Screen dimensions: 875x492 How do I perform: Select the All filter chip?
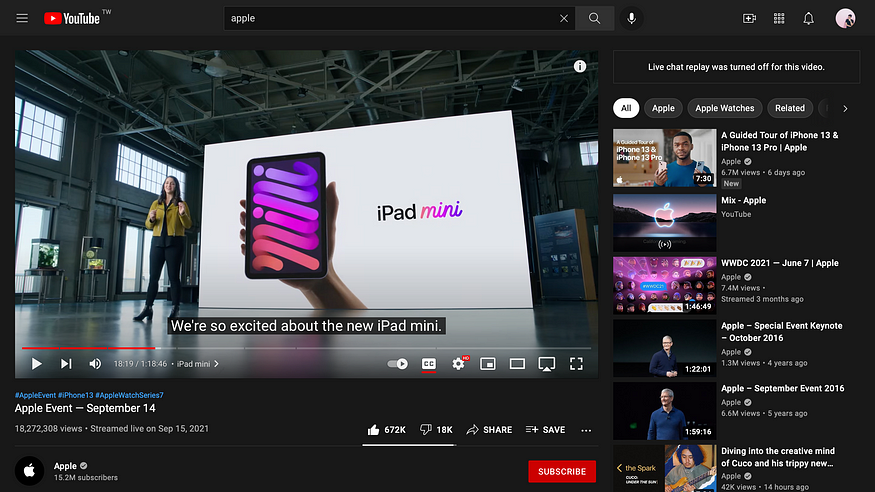point(626,108)
